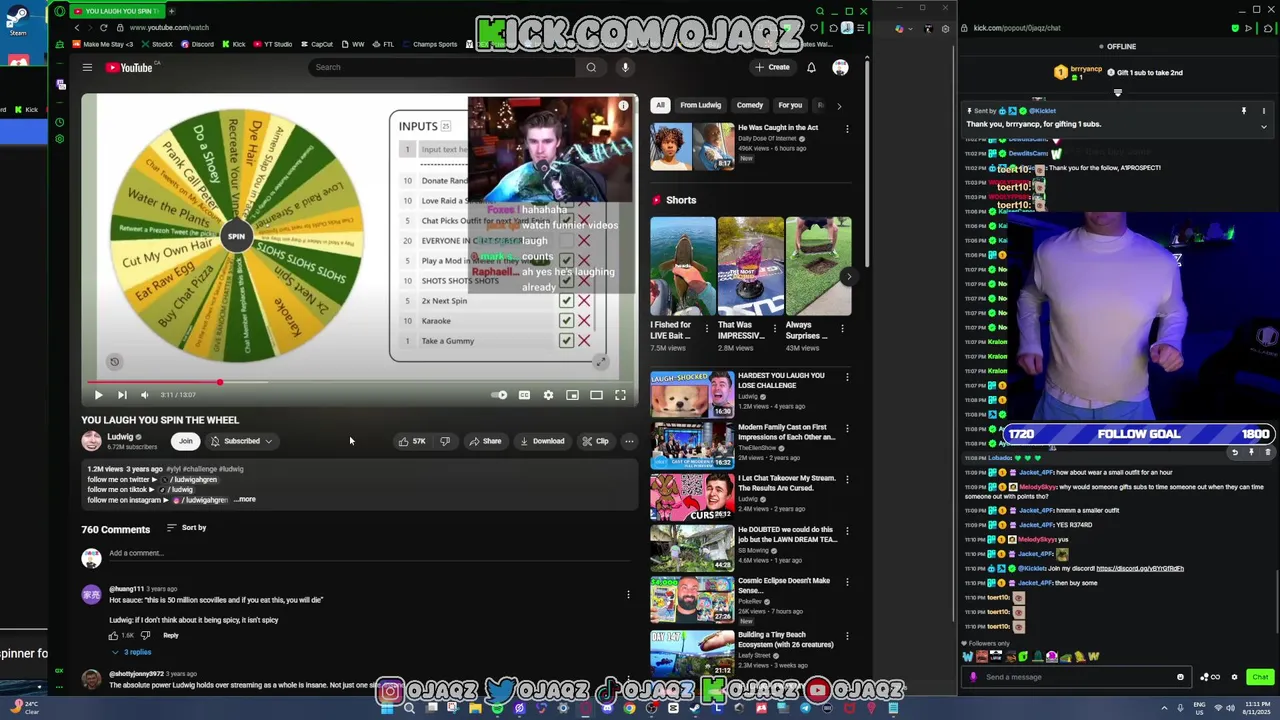The height and width of the screenshot is (720, 1280).
Task: Send message with the green Chat button
Action: click(1260, 677)
